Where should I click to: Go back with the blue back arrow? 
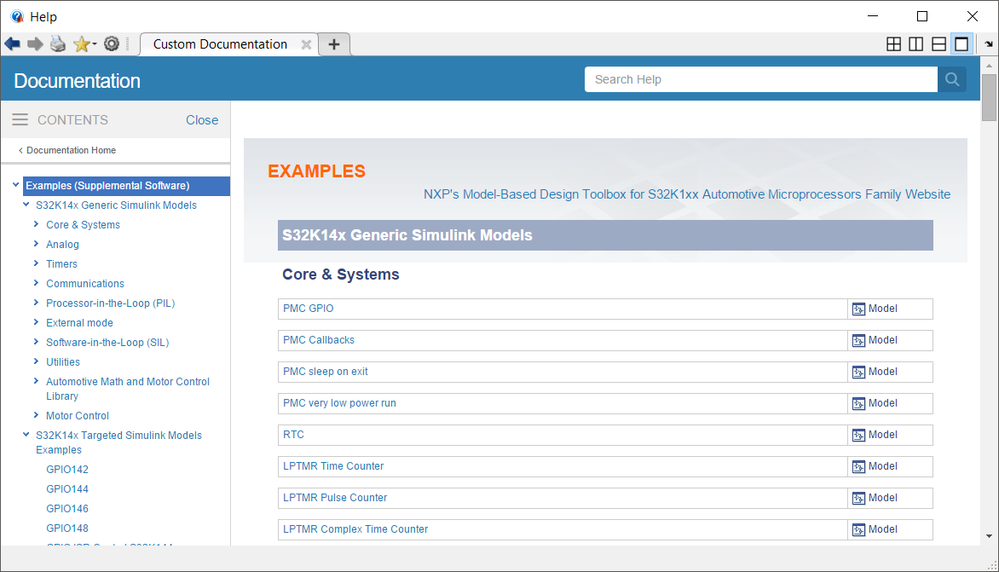[x=12, y=44]
